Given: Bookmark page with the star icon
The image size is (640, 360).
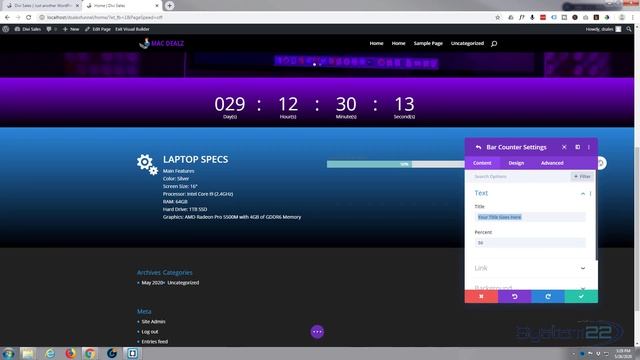Looking at the screenshot, I should [x=498, y=18].
